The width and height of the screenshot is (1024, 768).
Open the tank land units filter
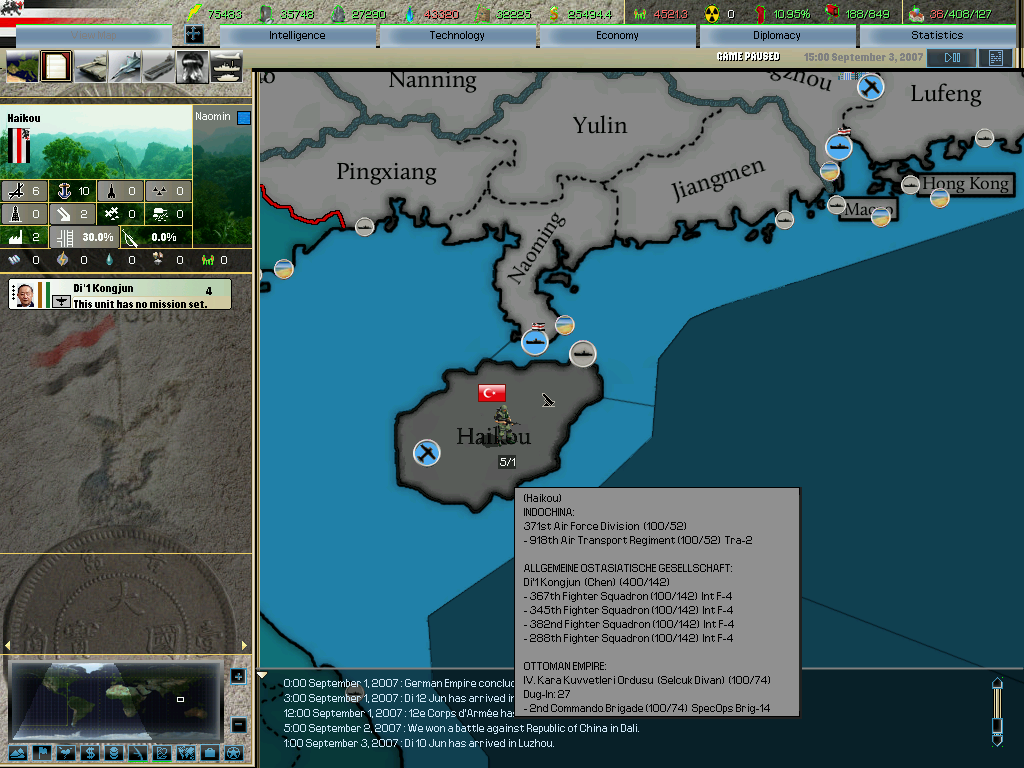point(90,67)
